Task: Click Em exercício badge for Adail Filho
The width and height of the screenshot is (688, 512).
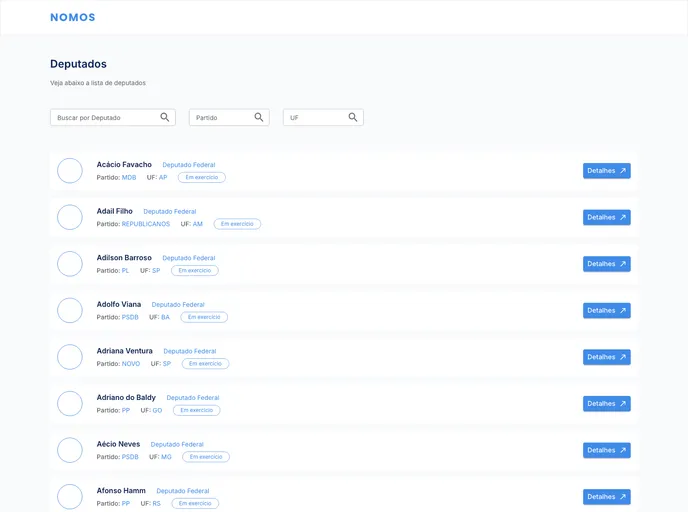Action: click(237, 224)
